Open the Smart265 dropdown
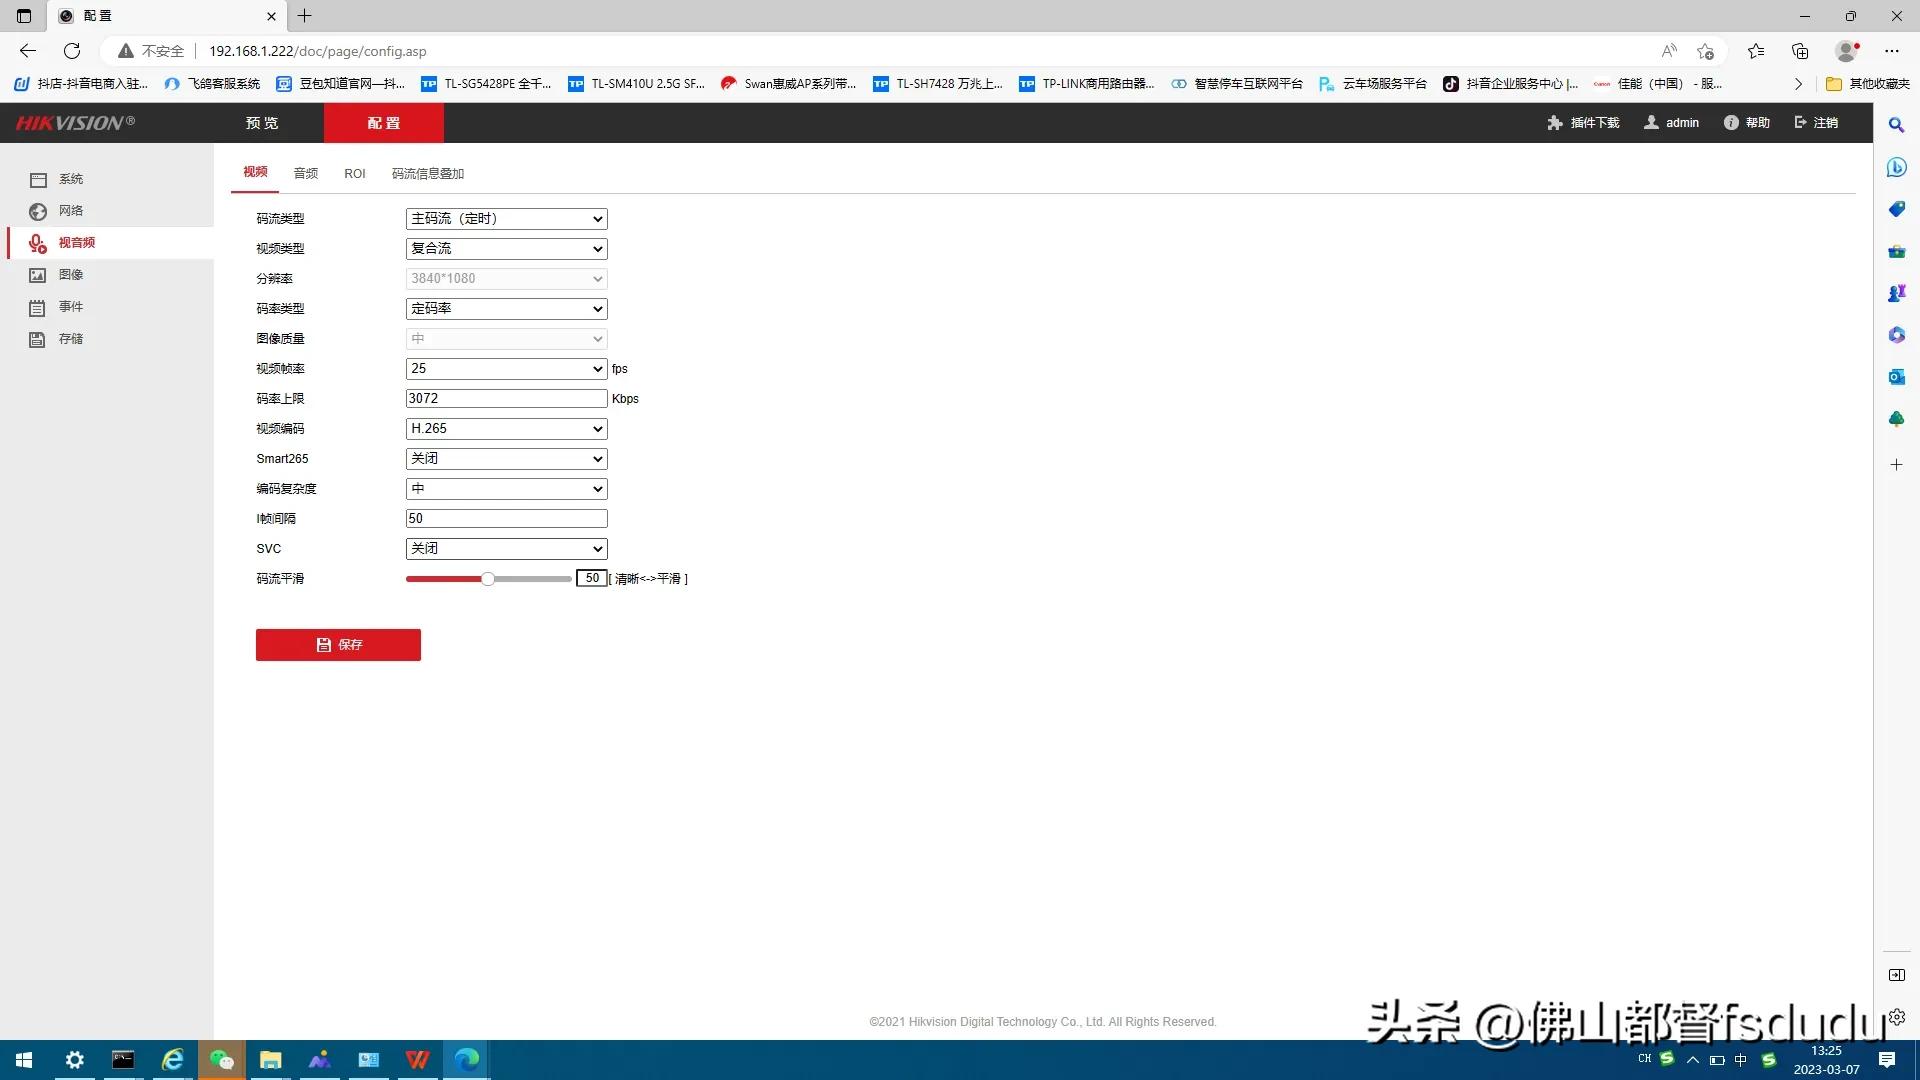This screenshot has height=1080, width=1920. tap(505, 458)
